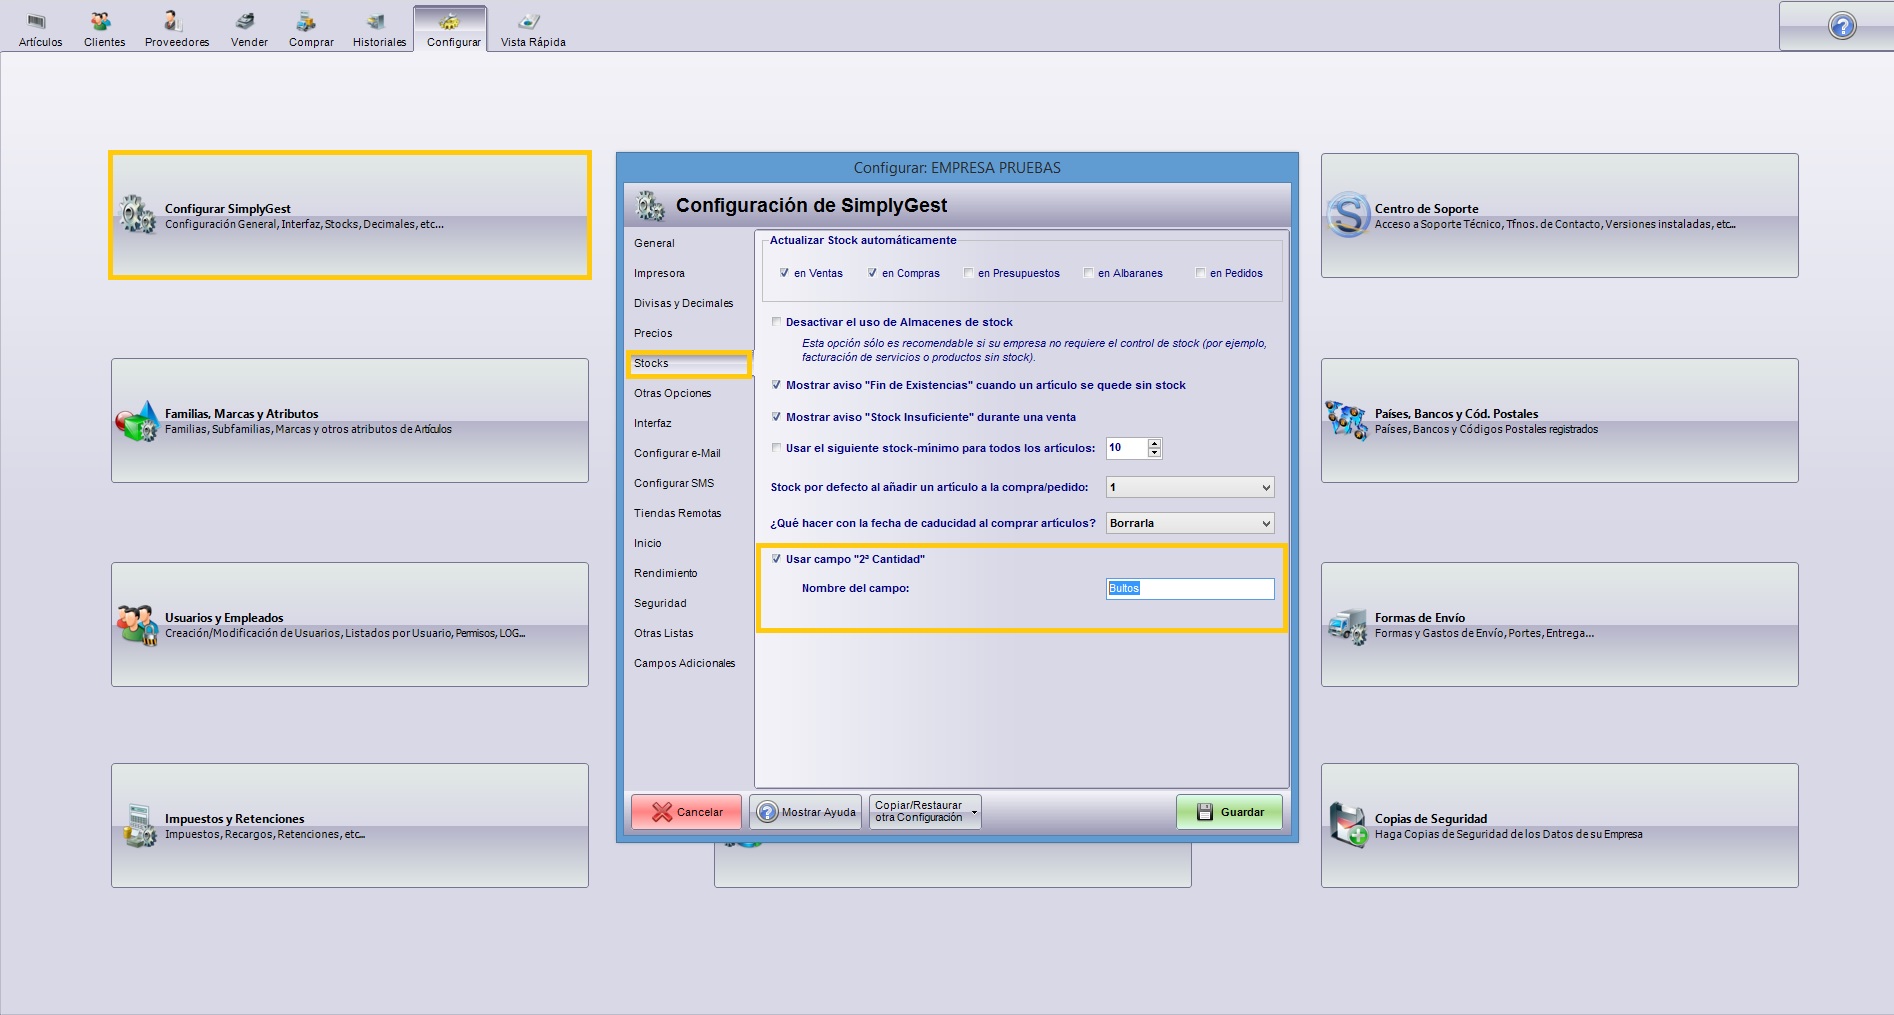This screenshot has height=1015, width=1894.
Task: Click the help question mark icon
Action: pyautogui.click(x=1842, y=26)
